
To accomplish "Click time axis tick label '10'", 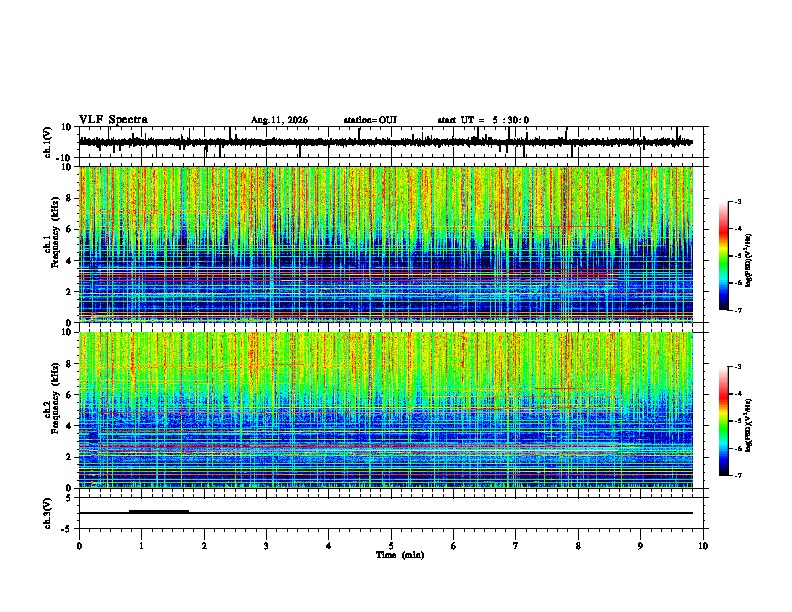I will coord(703,546).
